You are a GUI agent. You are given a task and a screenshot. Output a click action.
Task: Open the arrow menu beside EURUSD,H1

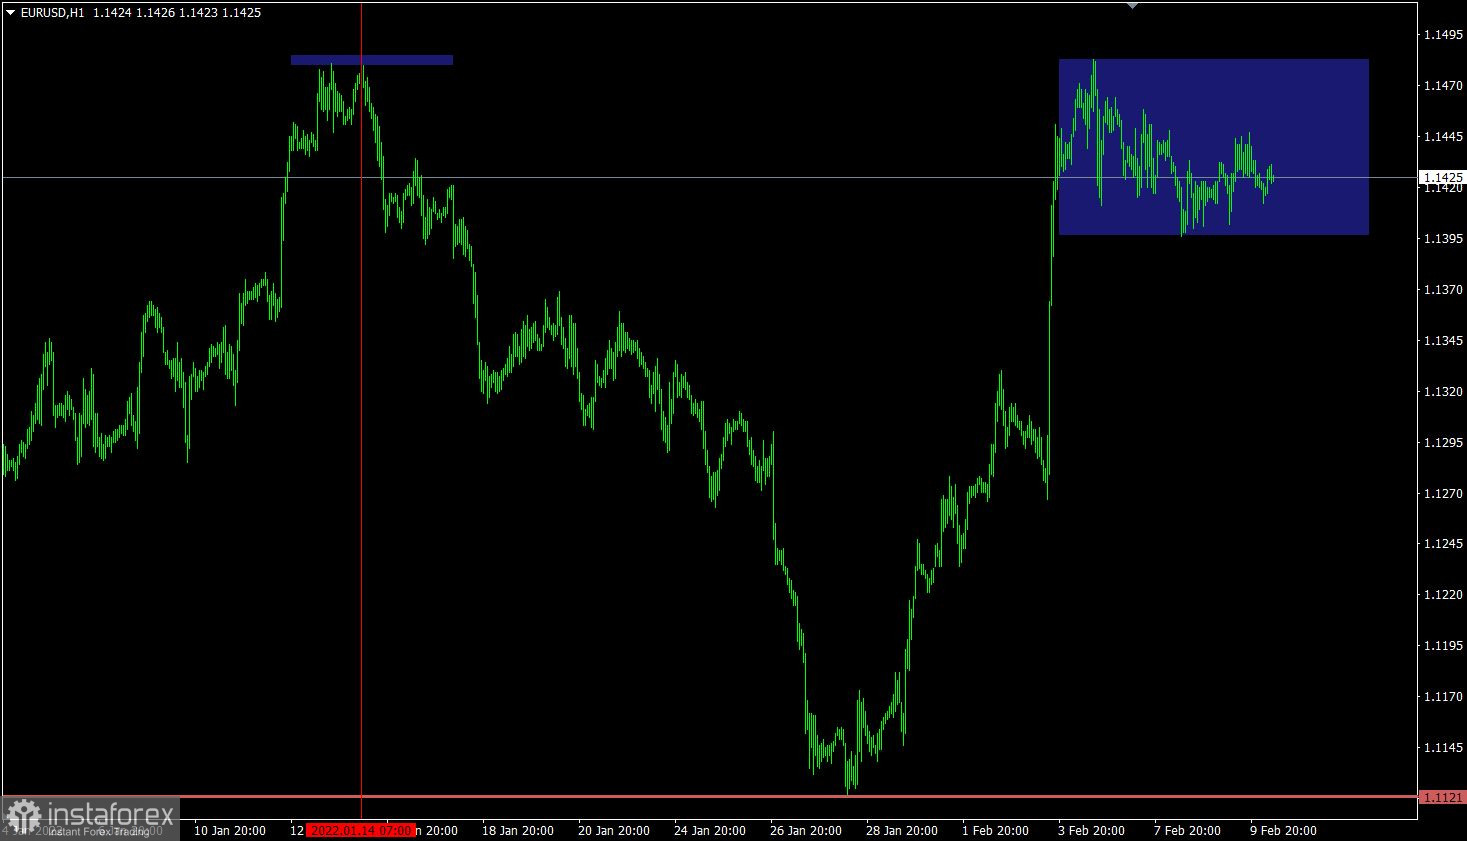10,13
